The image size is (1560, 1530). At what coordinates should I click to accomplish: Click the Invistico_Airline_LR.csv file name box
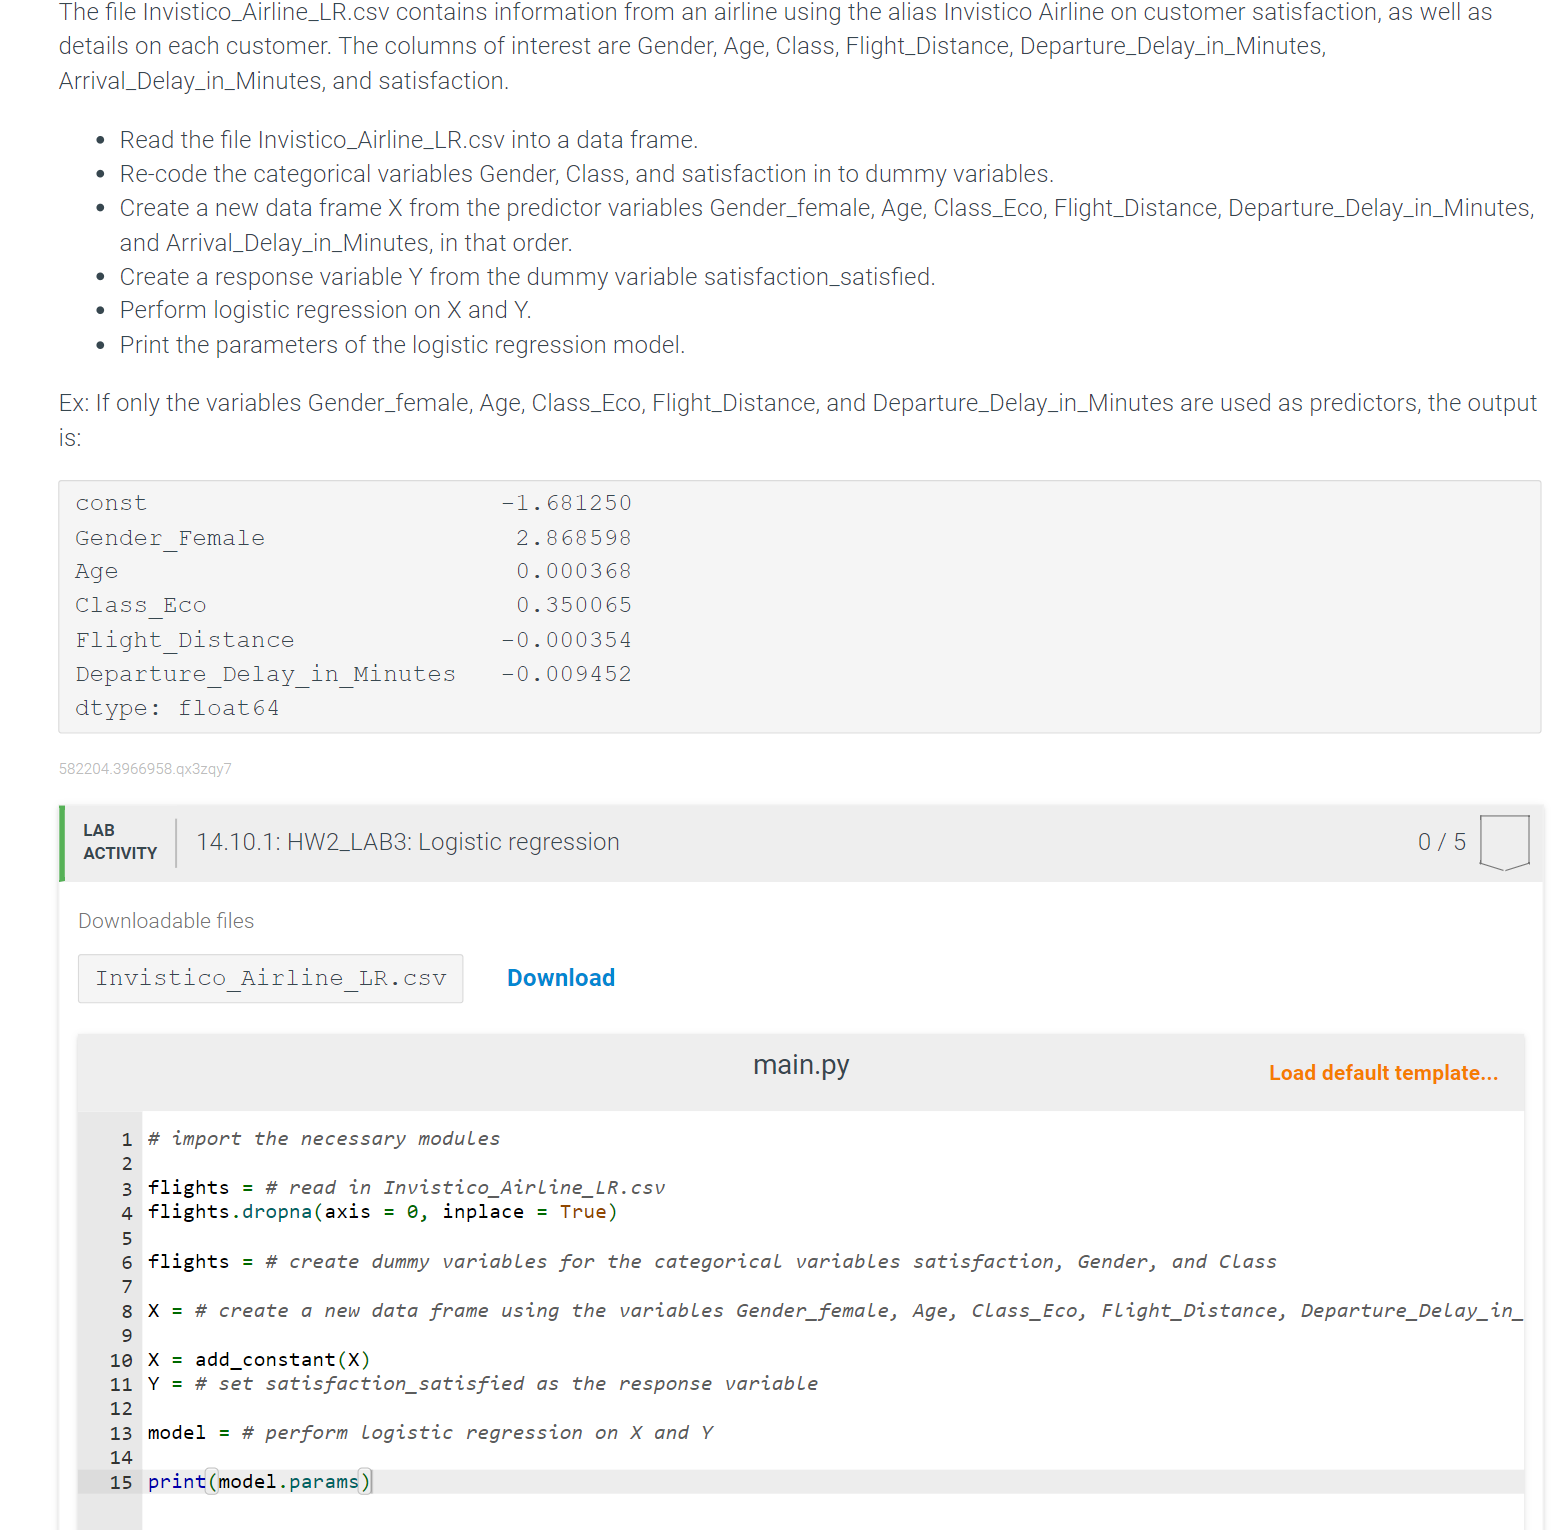click(271, 978)
